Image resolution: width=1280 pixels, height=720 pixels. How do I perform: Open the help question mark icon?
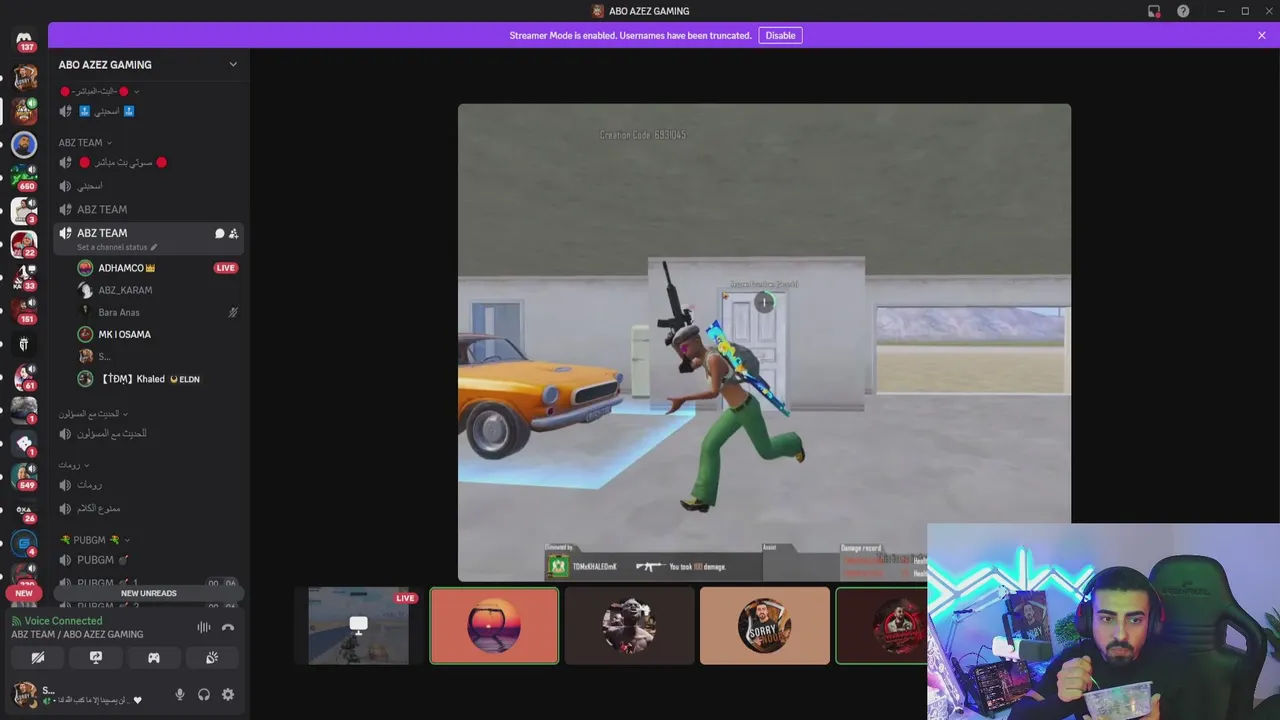tap(1183, 11)
